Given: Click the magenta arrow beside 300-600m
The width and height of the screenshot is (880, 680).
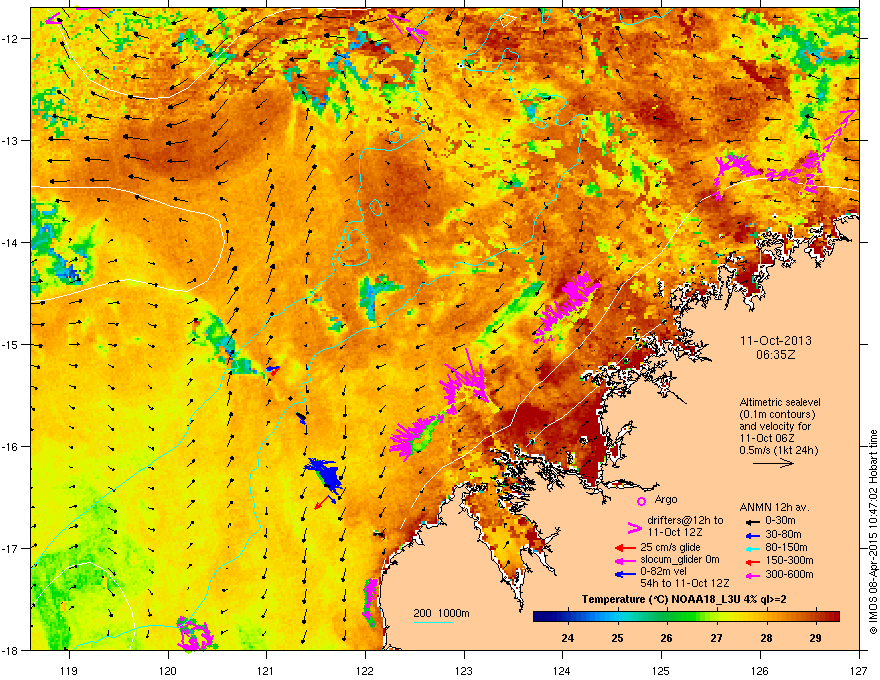Looking at the screenshot, I should tap(752, 575).
